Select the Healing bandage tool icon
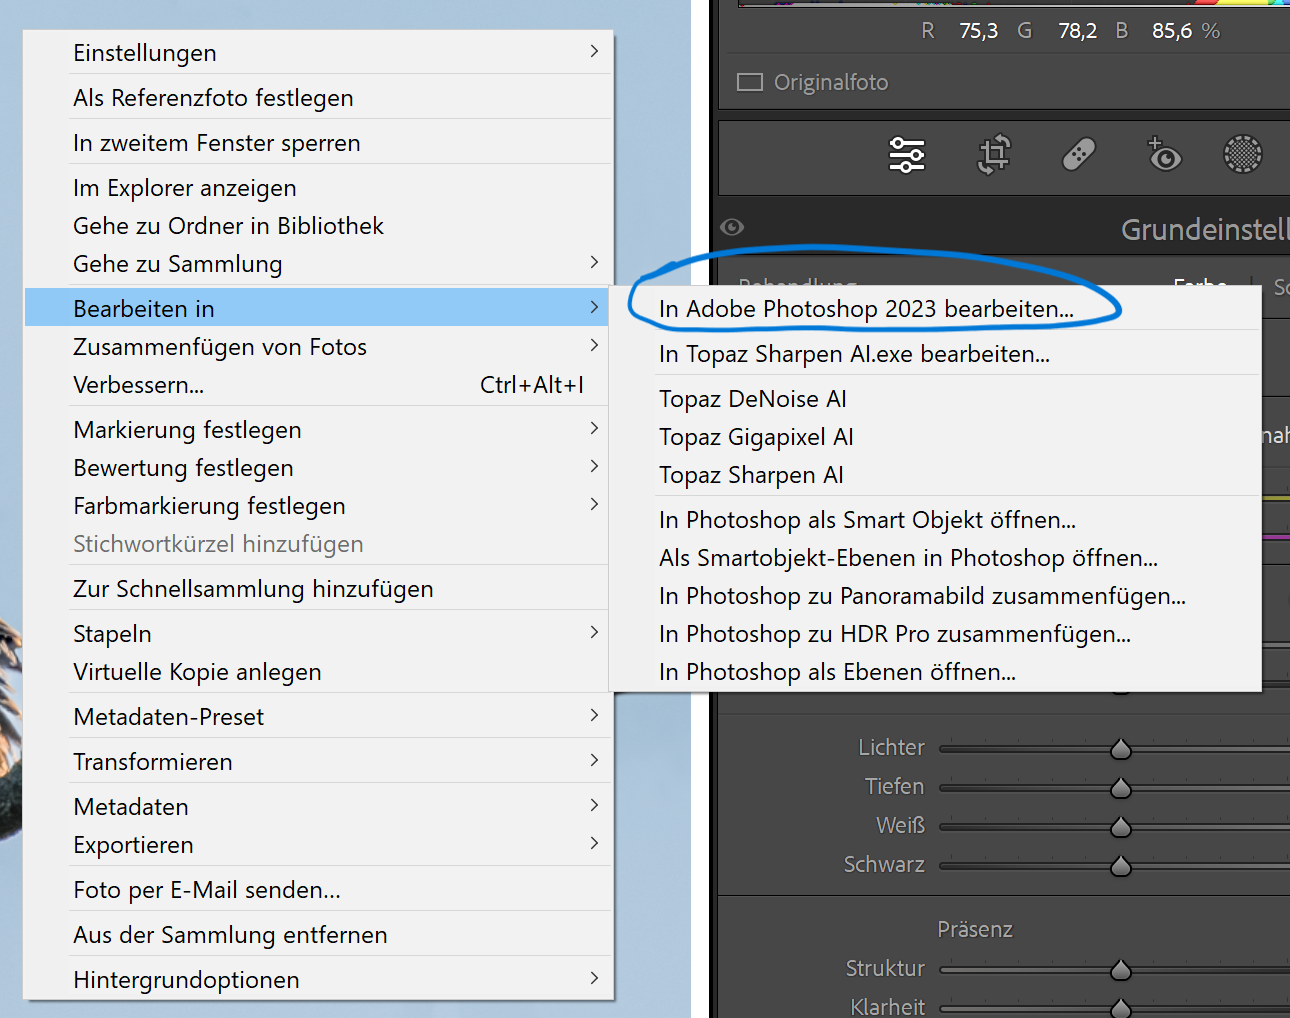Image resolution: width=1290 pixels, height=1018 pixels. pyautogui.click(x=1079, y=154)
